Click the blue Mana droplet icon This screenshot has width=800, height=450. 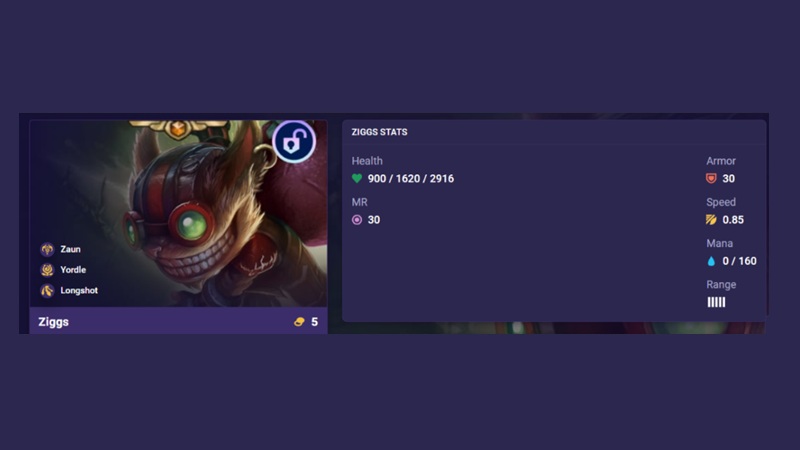pos(711,261)
